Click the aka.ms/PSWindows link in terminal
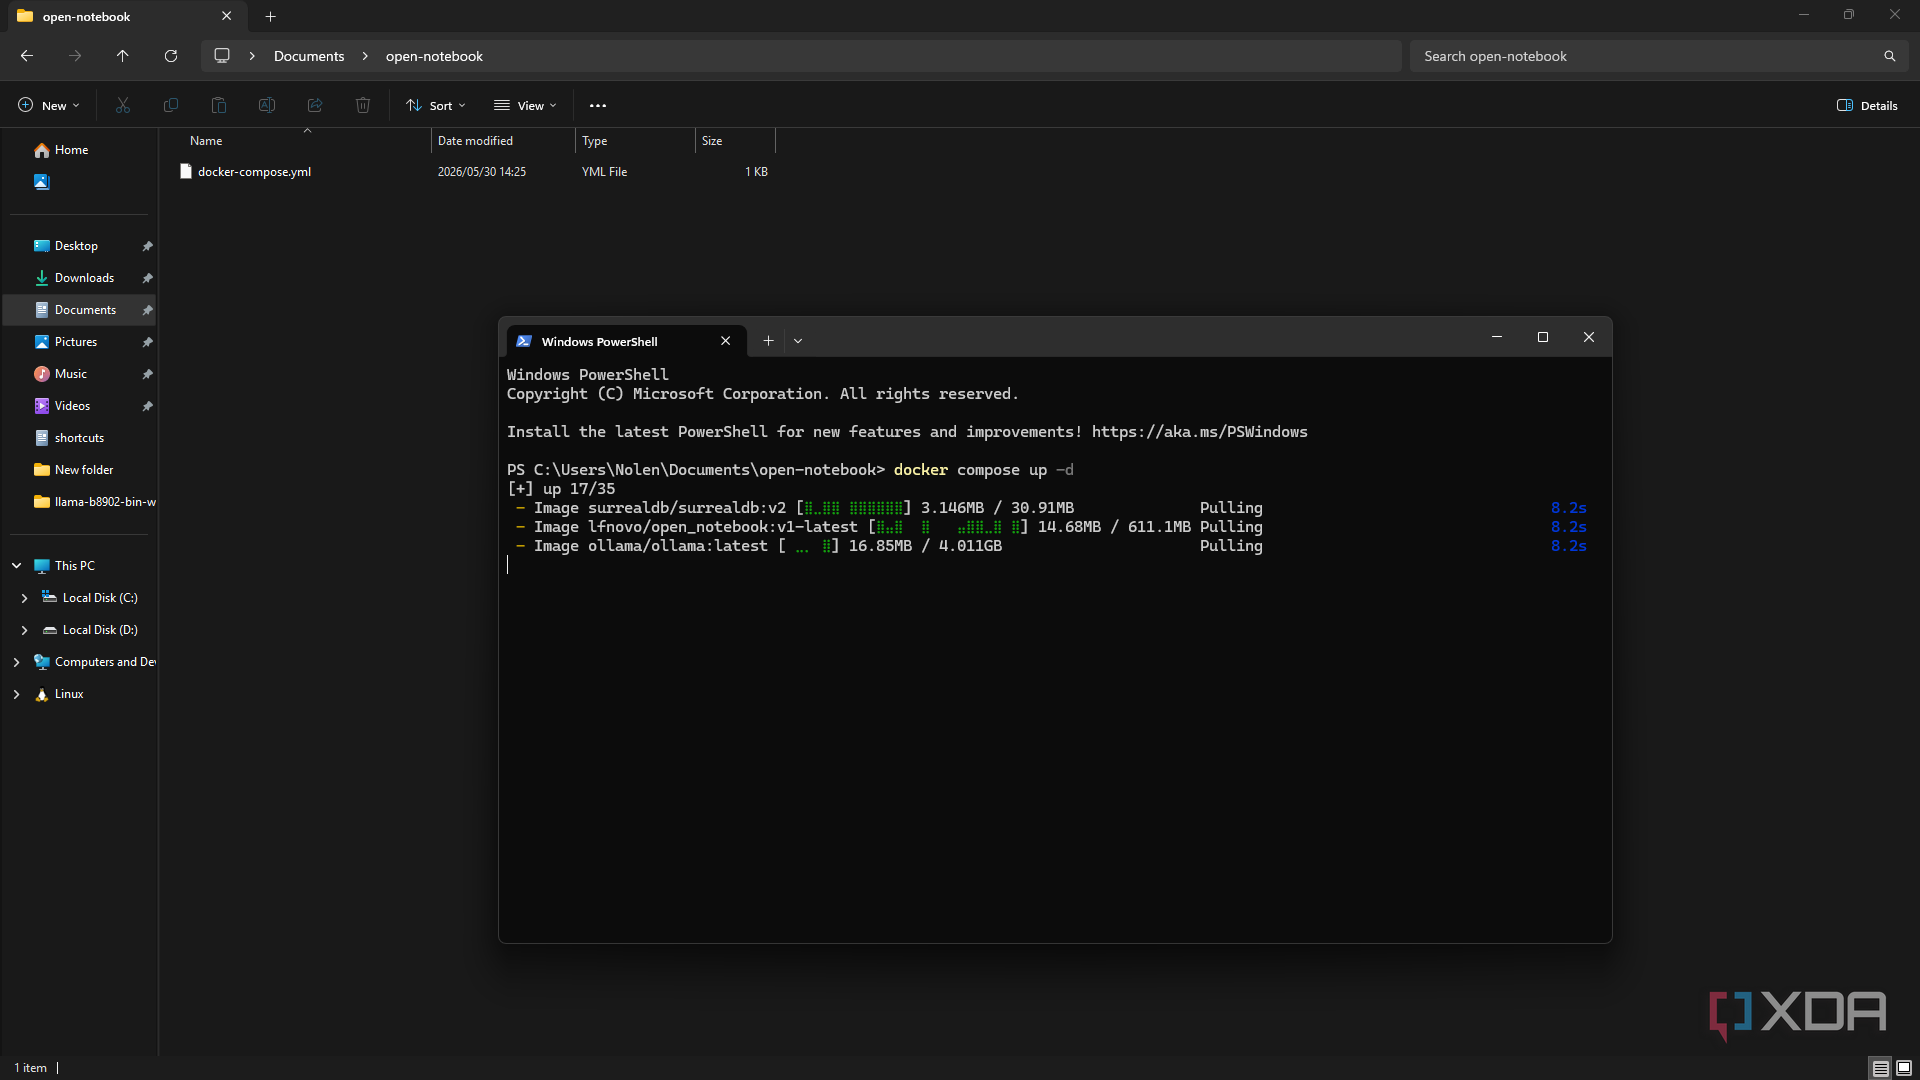 1199,432
